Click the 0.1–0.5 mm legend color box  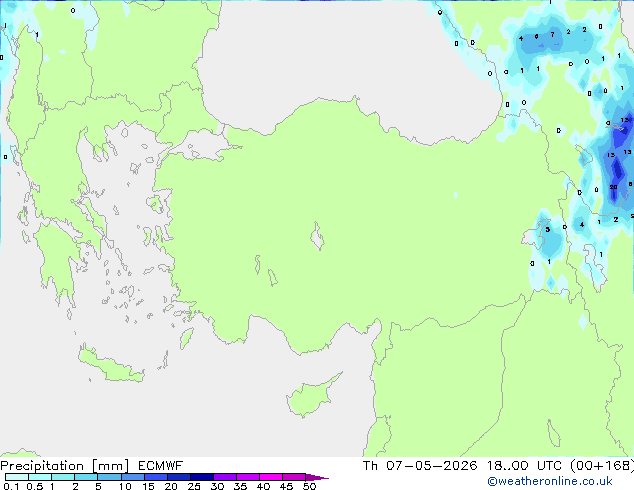[17, 477]
